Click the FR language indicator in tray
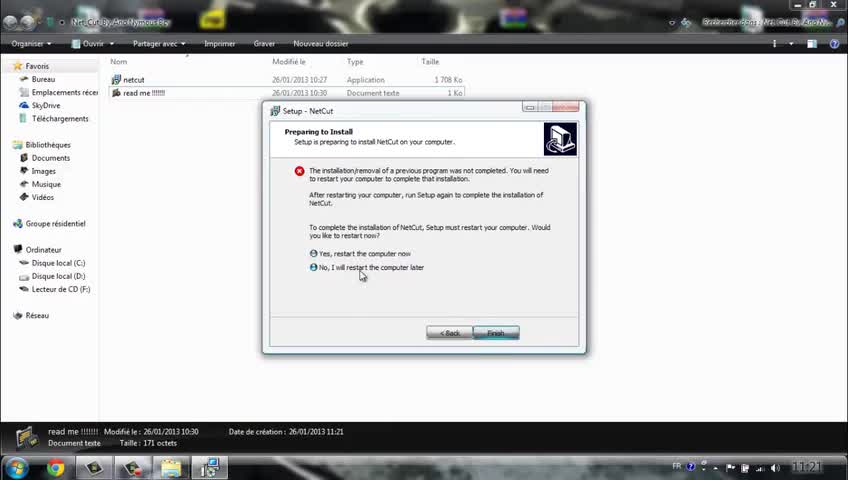This screenshot has width=848, height=480. tap(677, 466)
